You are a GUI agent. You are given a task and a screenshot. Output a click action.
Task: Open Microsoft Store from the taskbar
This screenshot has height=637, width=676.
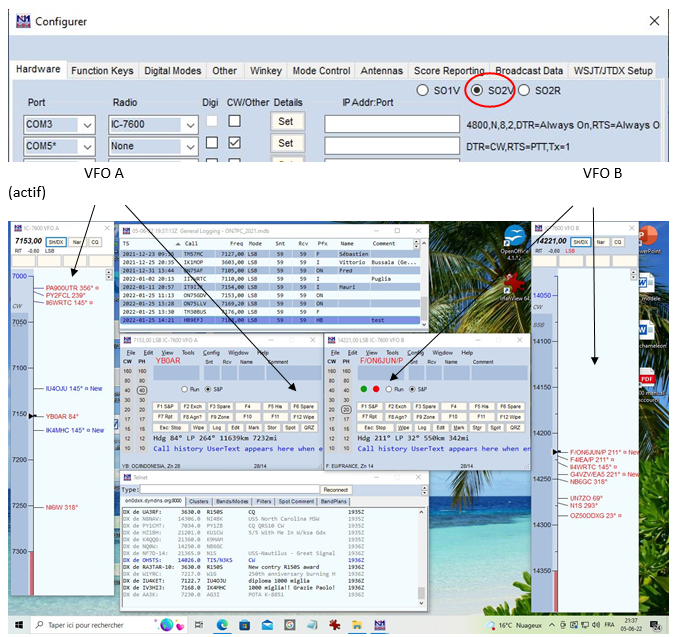coord(244,625)
